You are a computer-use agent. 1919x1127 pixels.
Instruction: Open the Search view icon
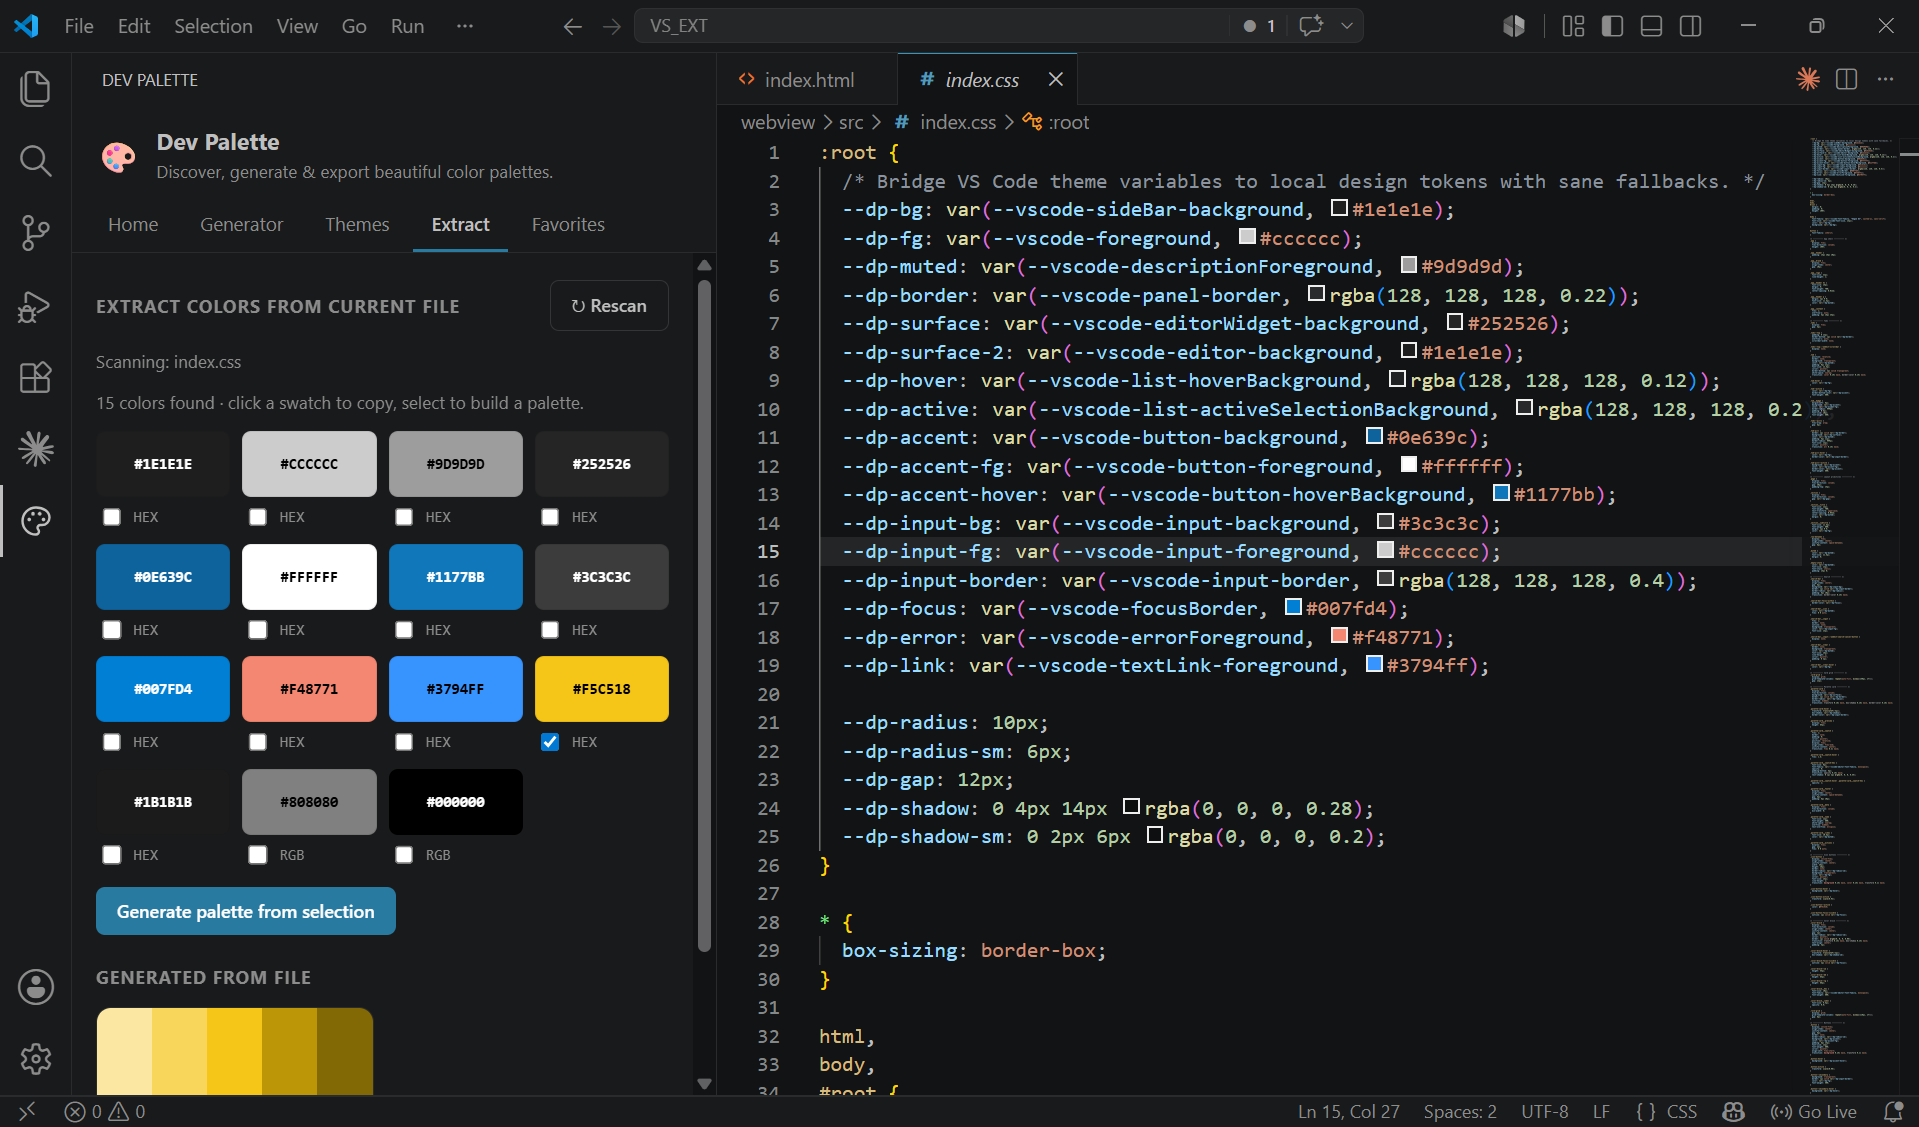[35, 160]
